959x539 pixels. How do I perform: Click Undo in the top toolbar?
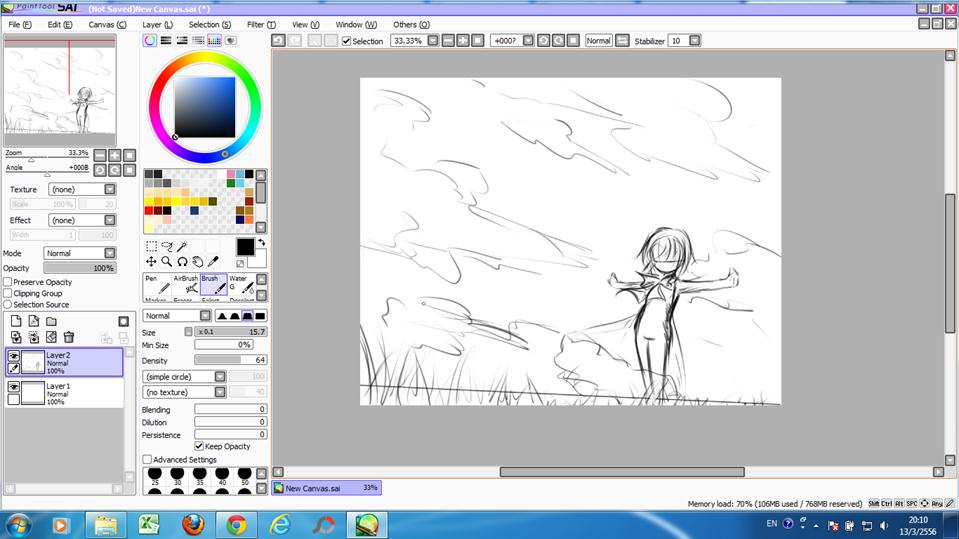(278, 40)
